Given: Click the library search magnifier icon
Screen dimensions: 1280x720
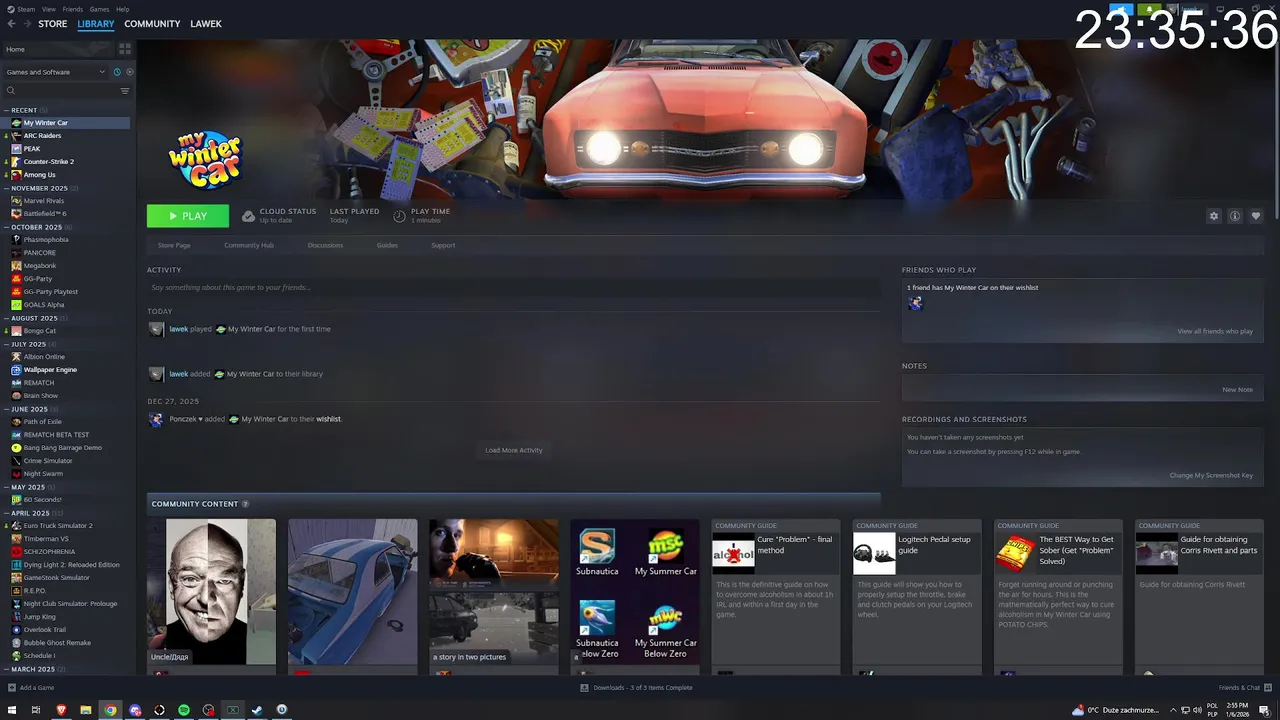Looking at the screenshot, I should [11, 91].
